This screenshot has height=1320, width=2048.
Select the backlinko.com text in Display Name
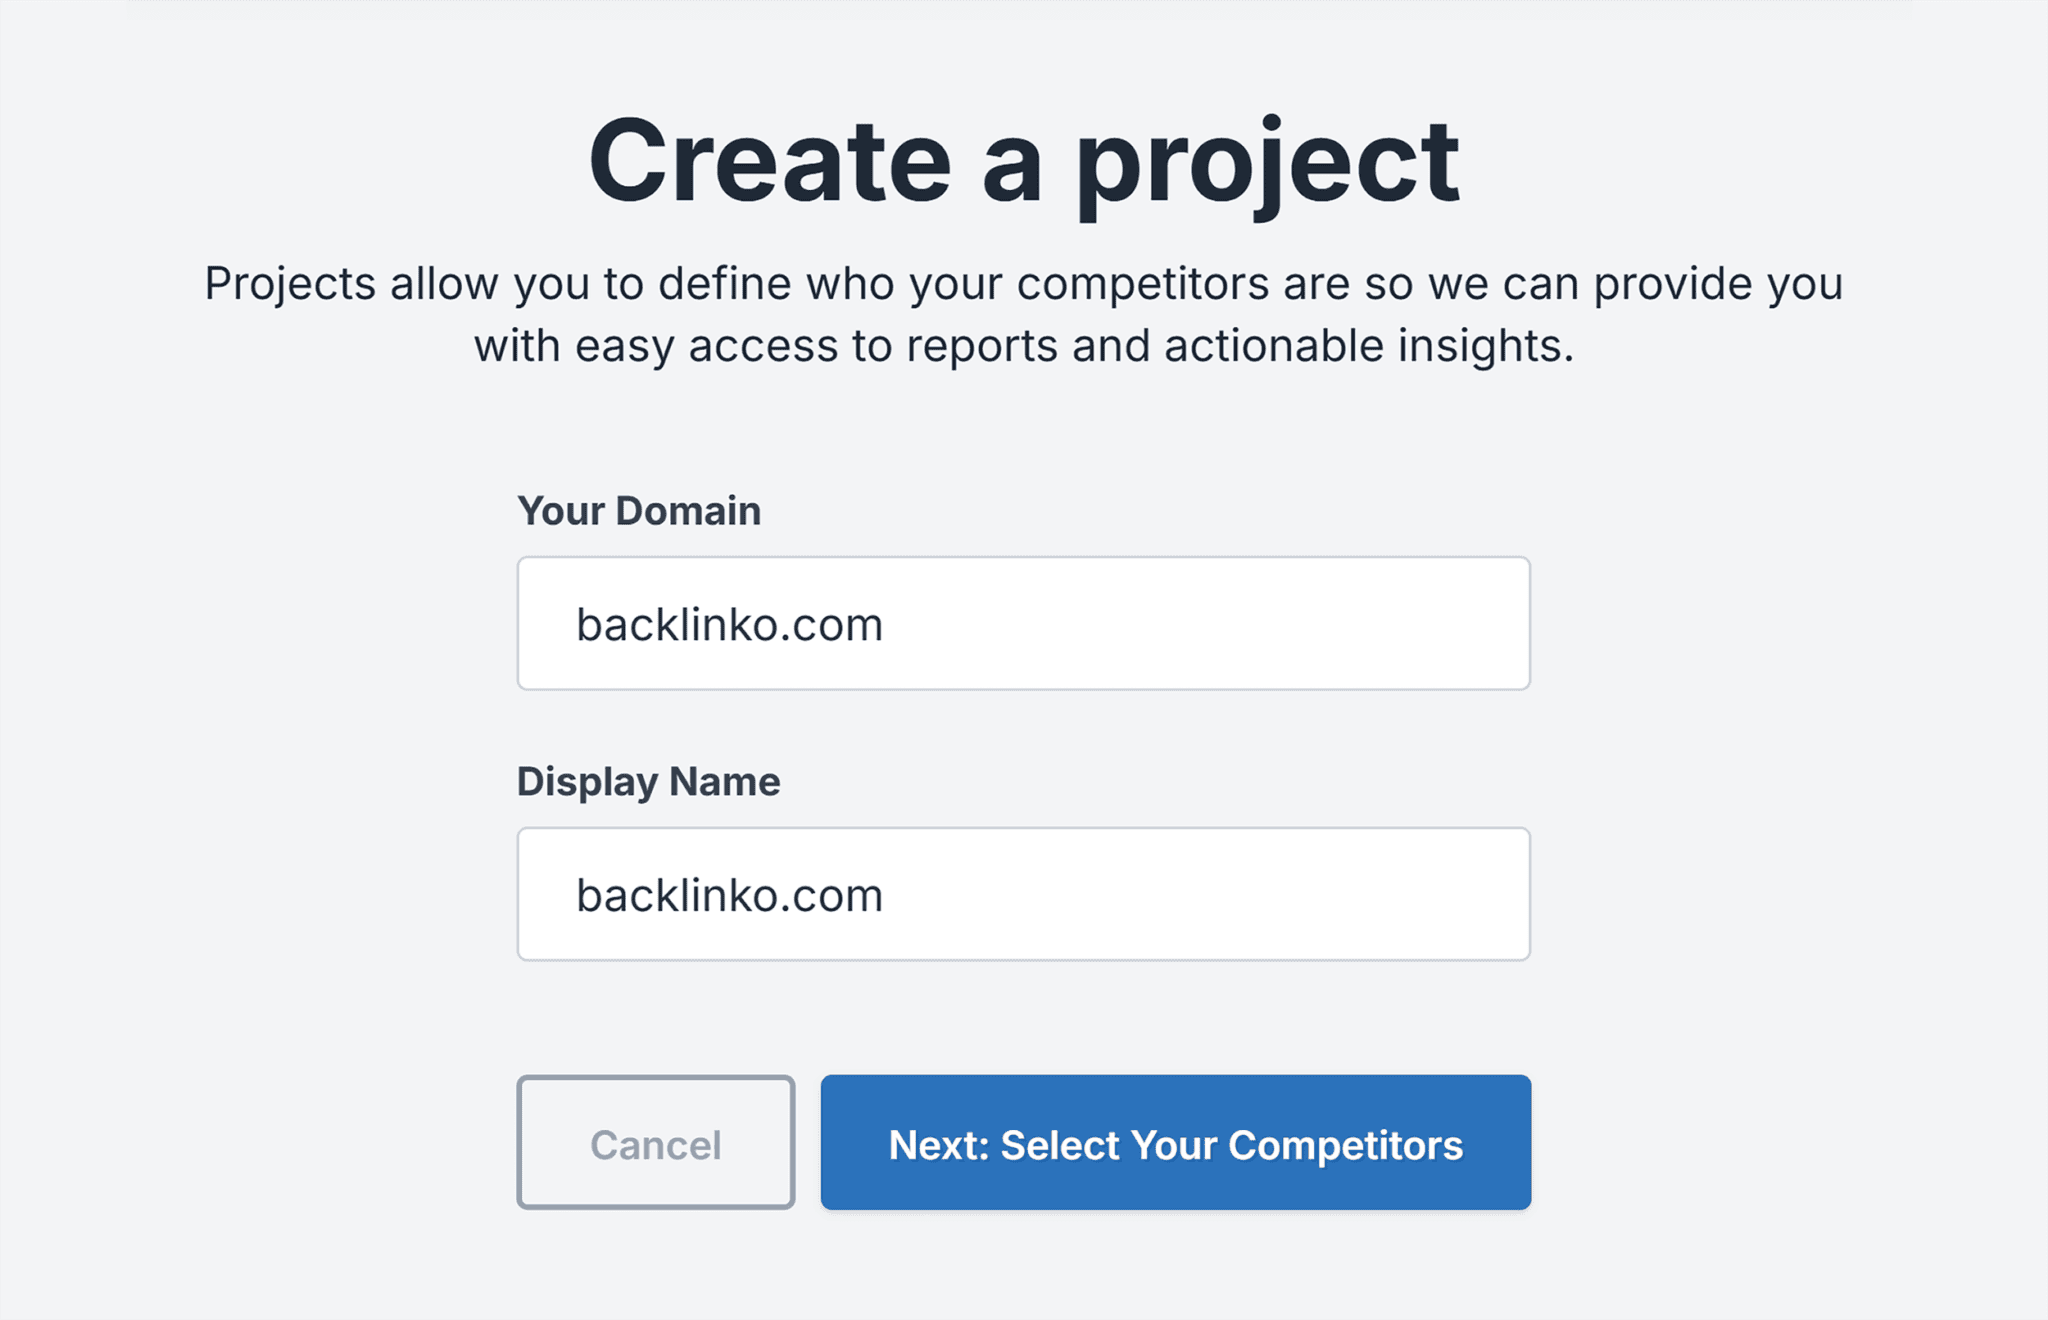pos(729,893)
